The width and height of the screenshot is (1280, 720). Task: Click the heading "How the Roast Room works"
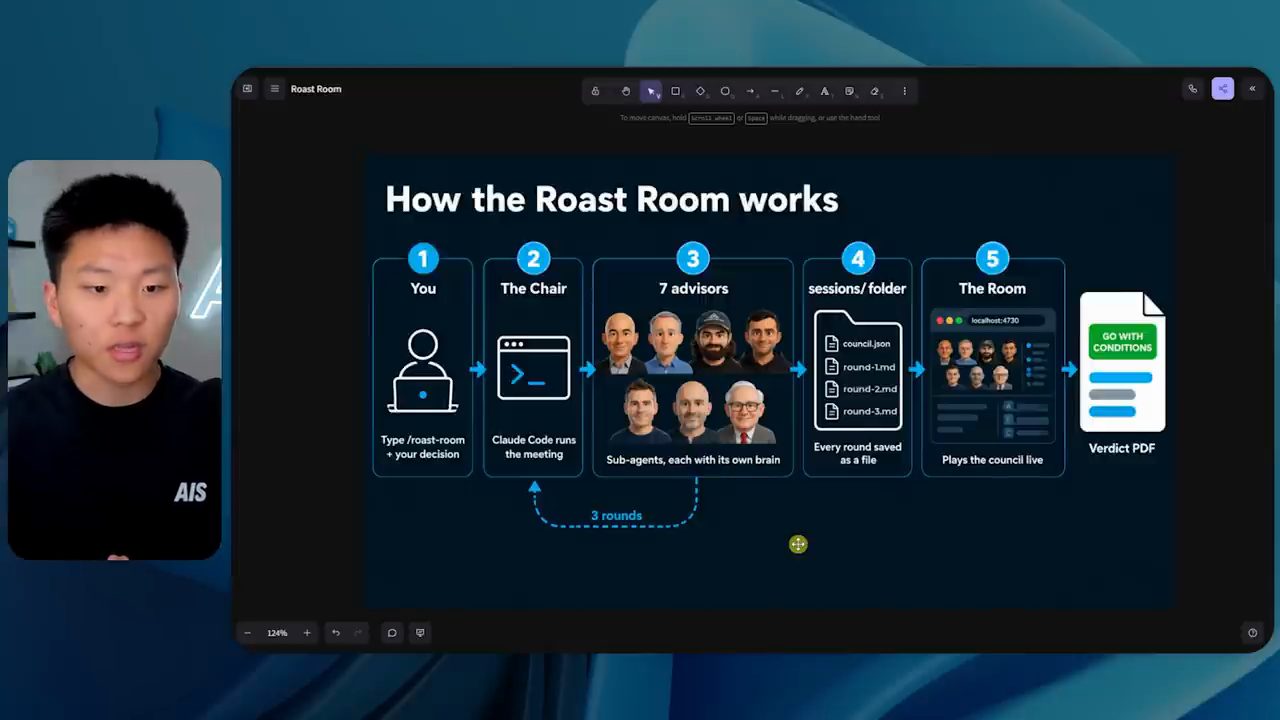click(612, 199)
